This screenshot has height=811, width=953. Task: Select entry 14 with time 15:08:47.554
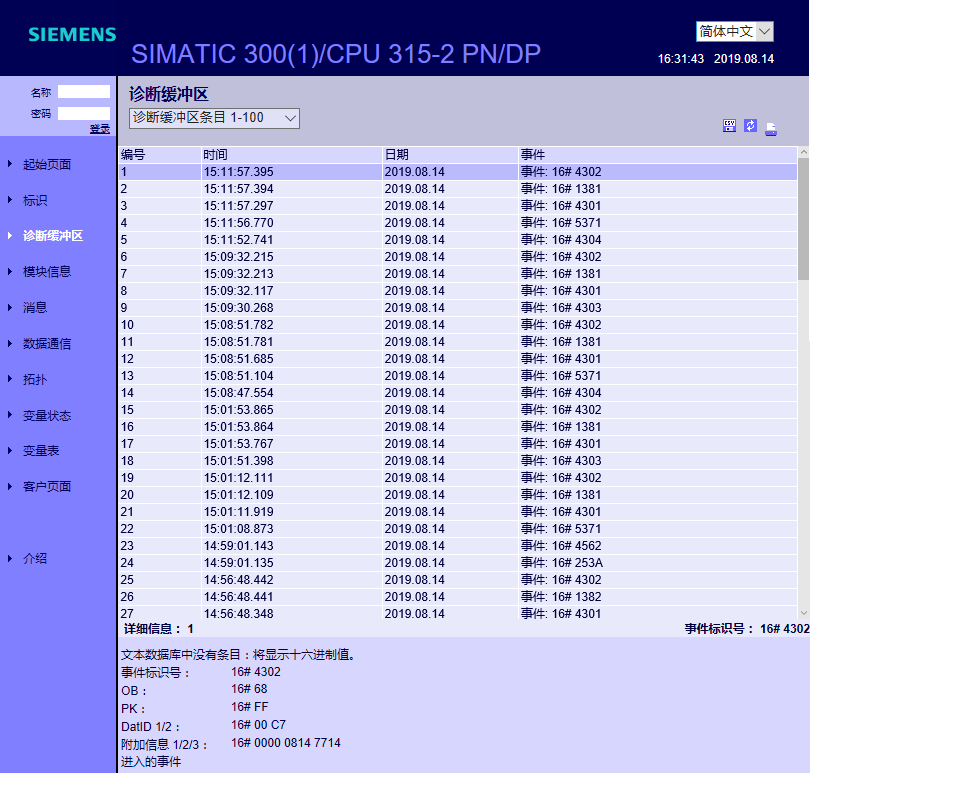click(458, 393)
